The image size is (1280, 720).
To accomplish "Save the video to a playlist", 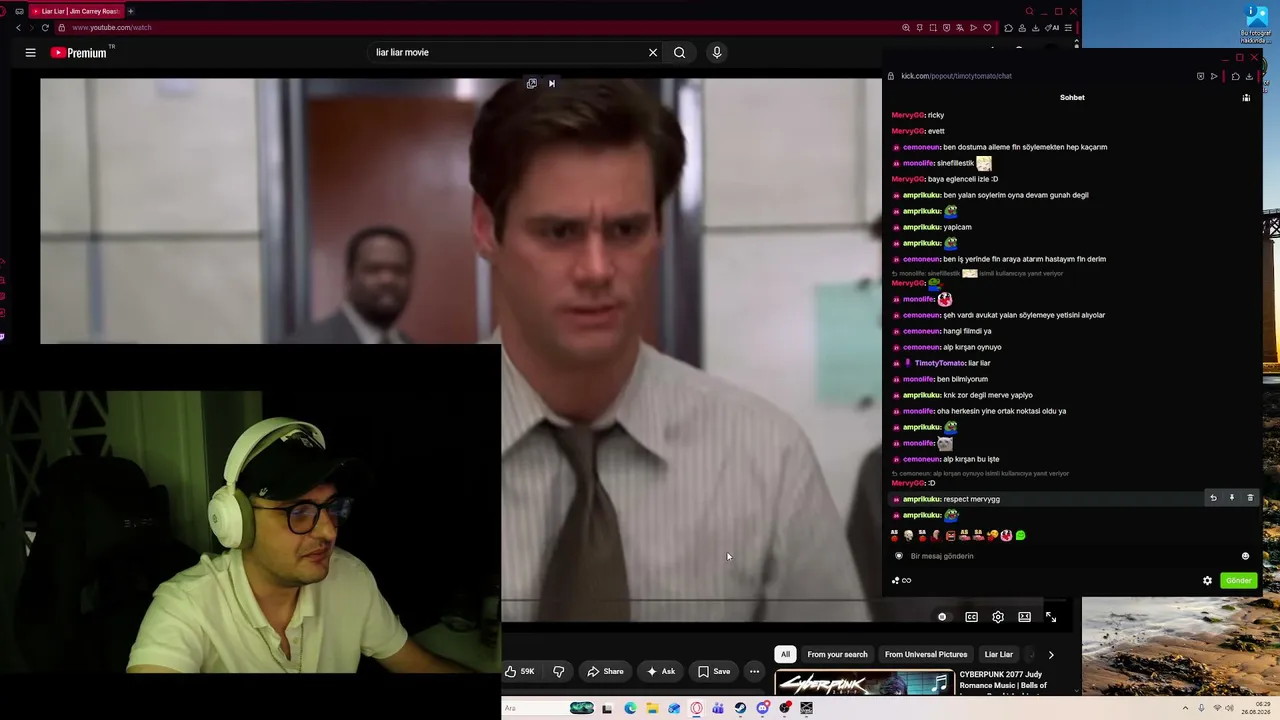I will point(714,671).
